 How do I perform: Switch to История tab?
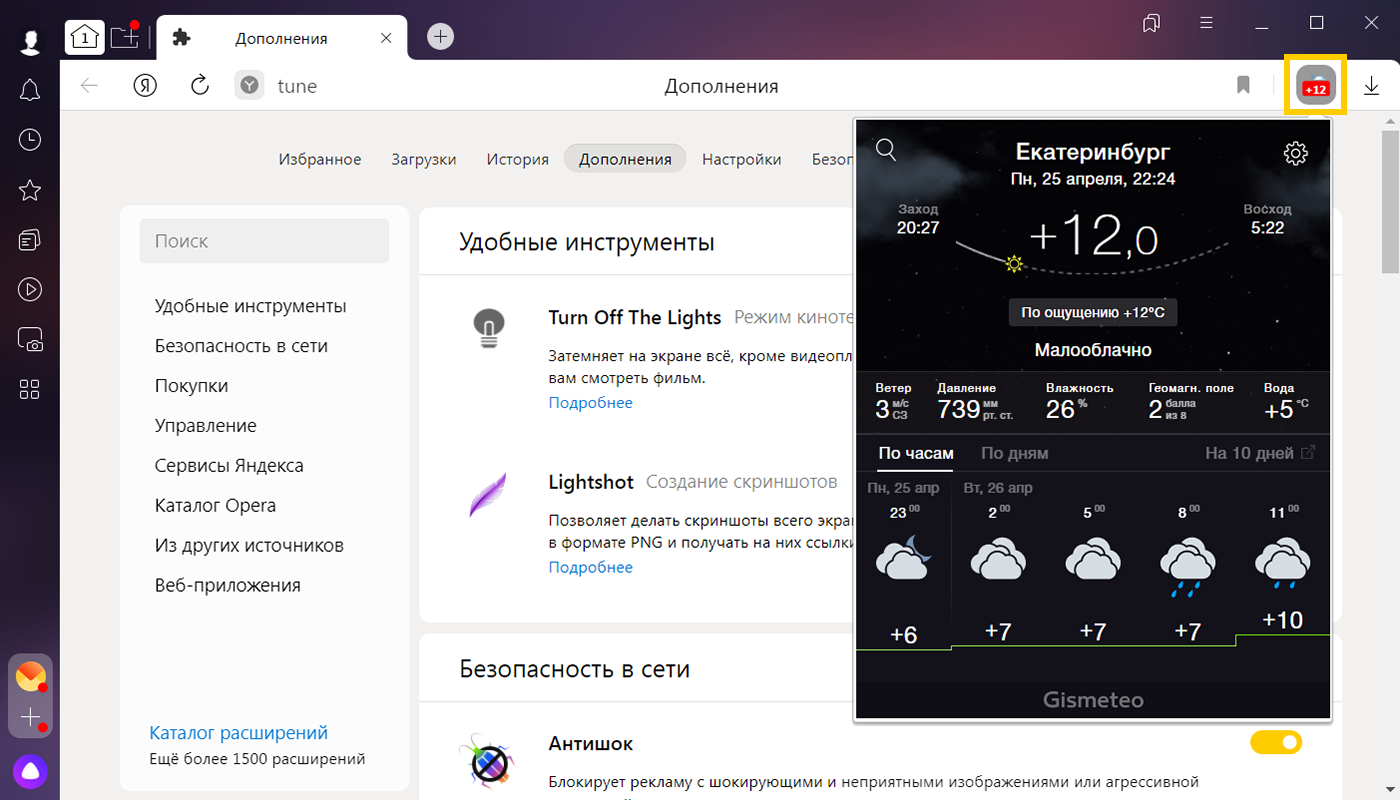(518, 159)
